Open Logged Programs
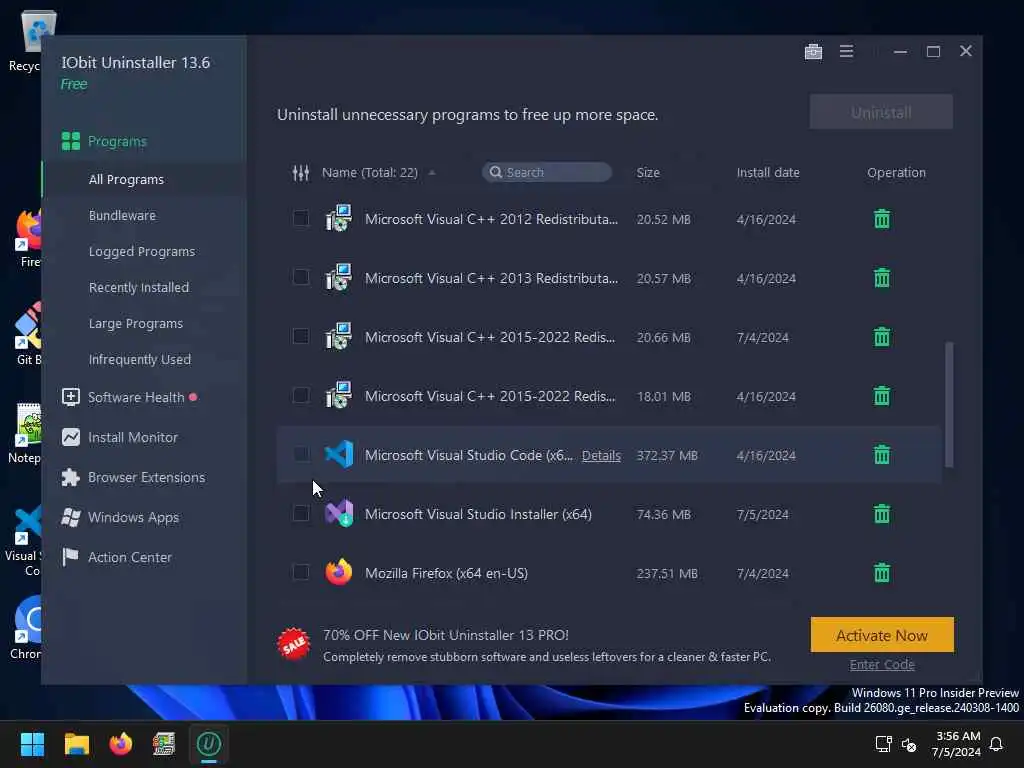The image size is (1024, 768). point(142,251)
